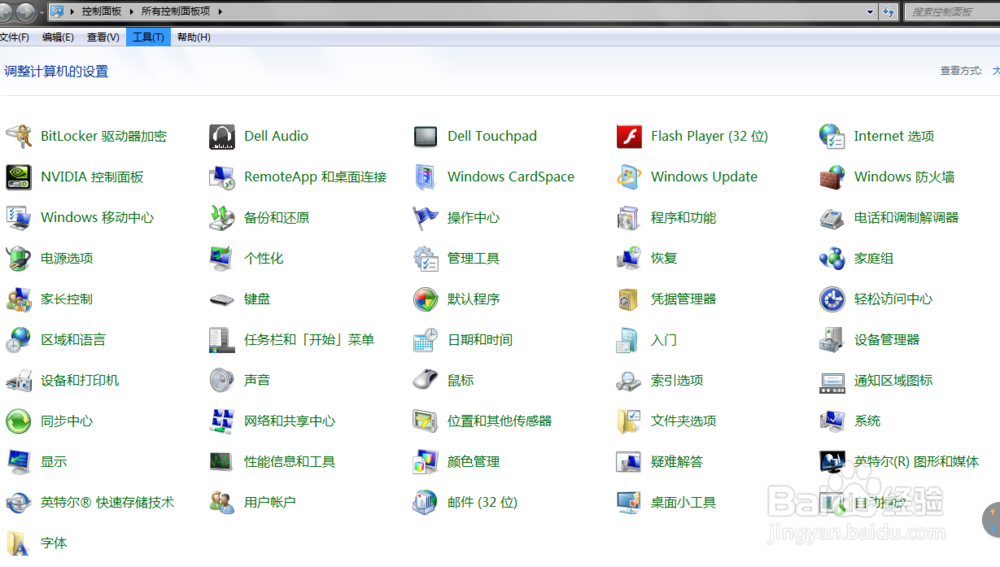1000x567 pixels.
Task: Open the 入门 link
Action: pos(664,340)
